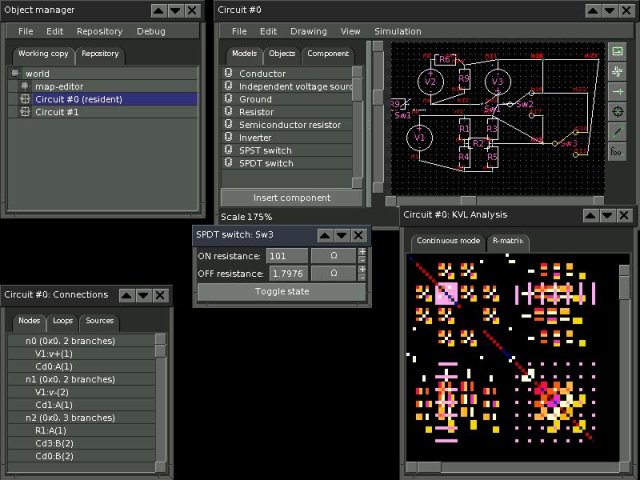Select the R2 resistor on canvas

[x=478, y=143]
